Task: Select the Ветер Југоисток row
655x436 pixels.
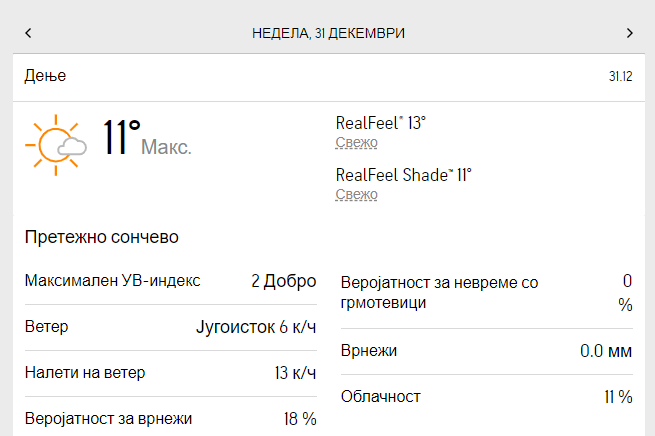Action: click(170, 327)
